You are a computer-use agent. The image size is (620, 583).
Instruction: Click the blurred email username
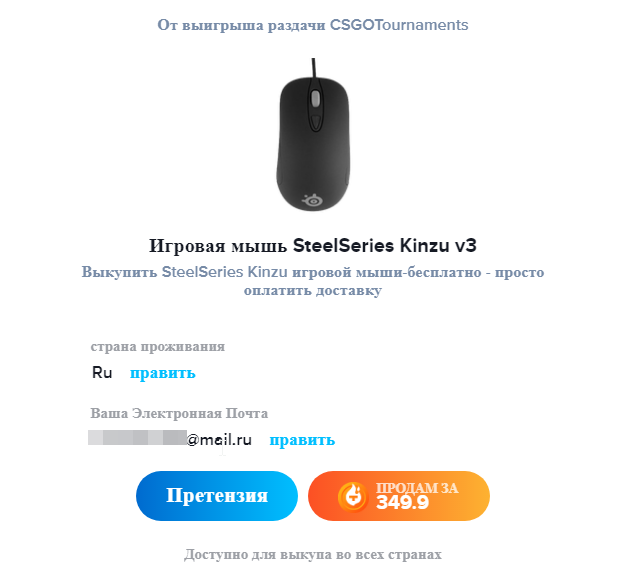point(137,438)
